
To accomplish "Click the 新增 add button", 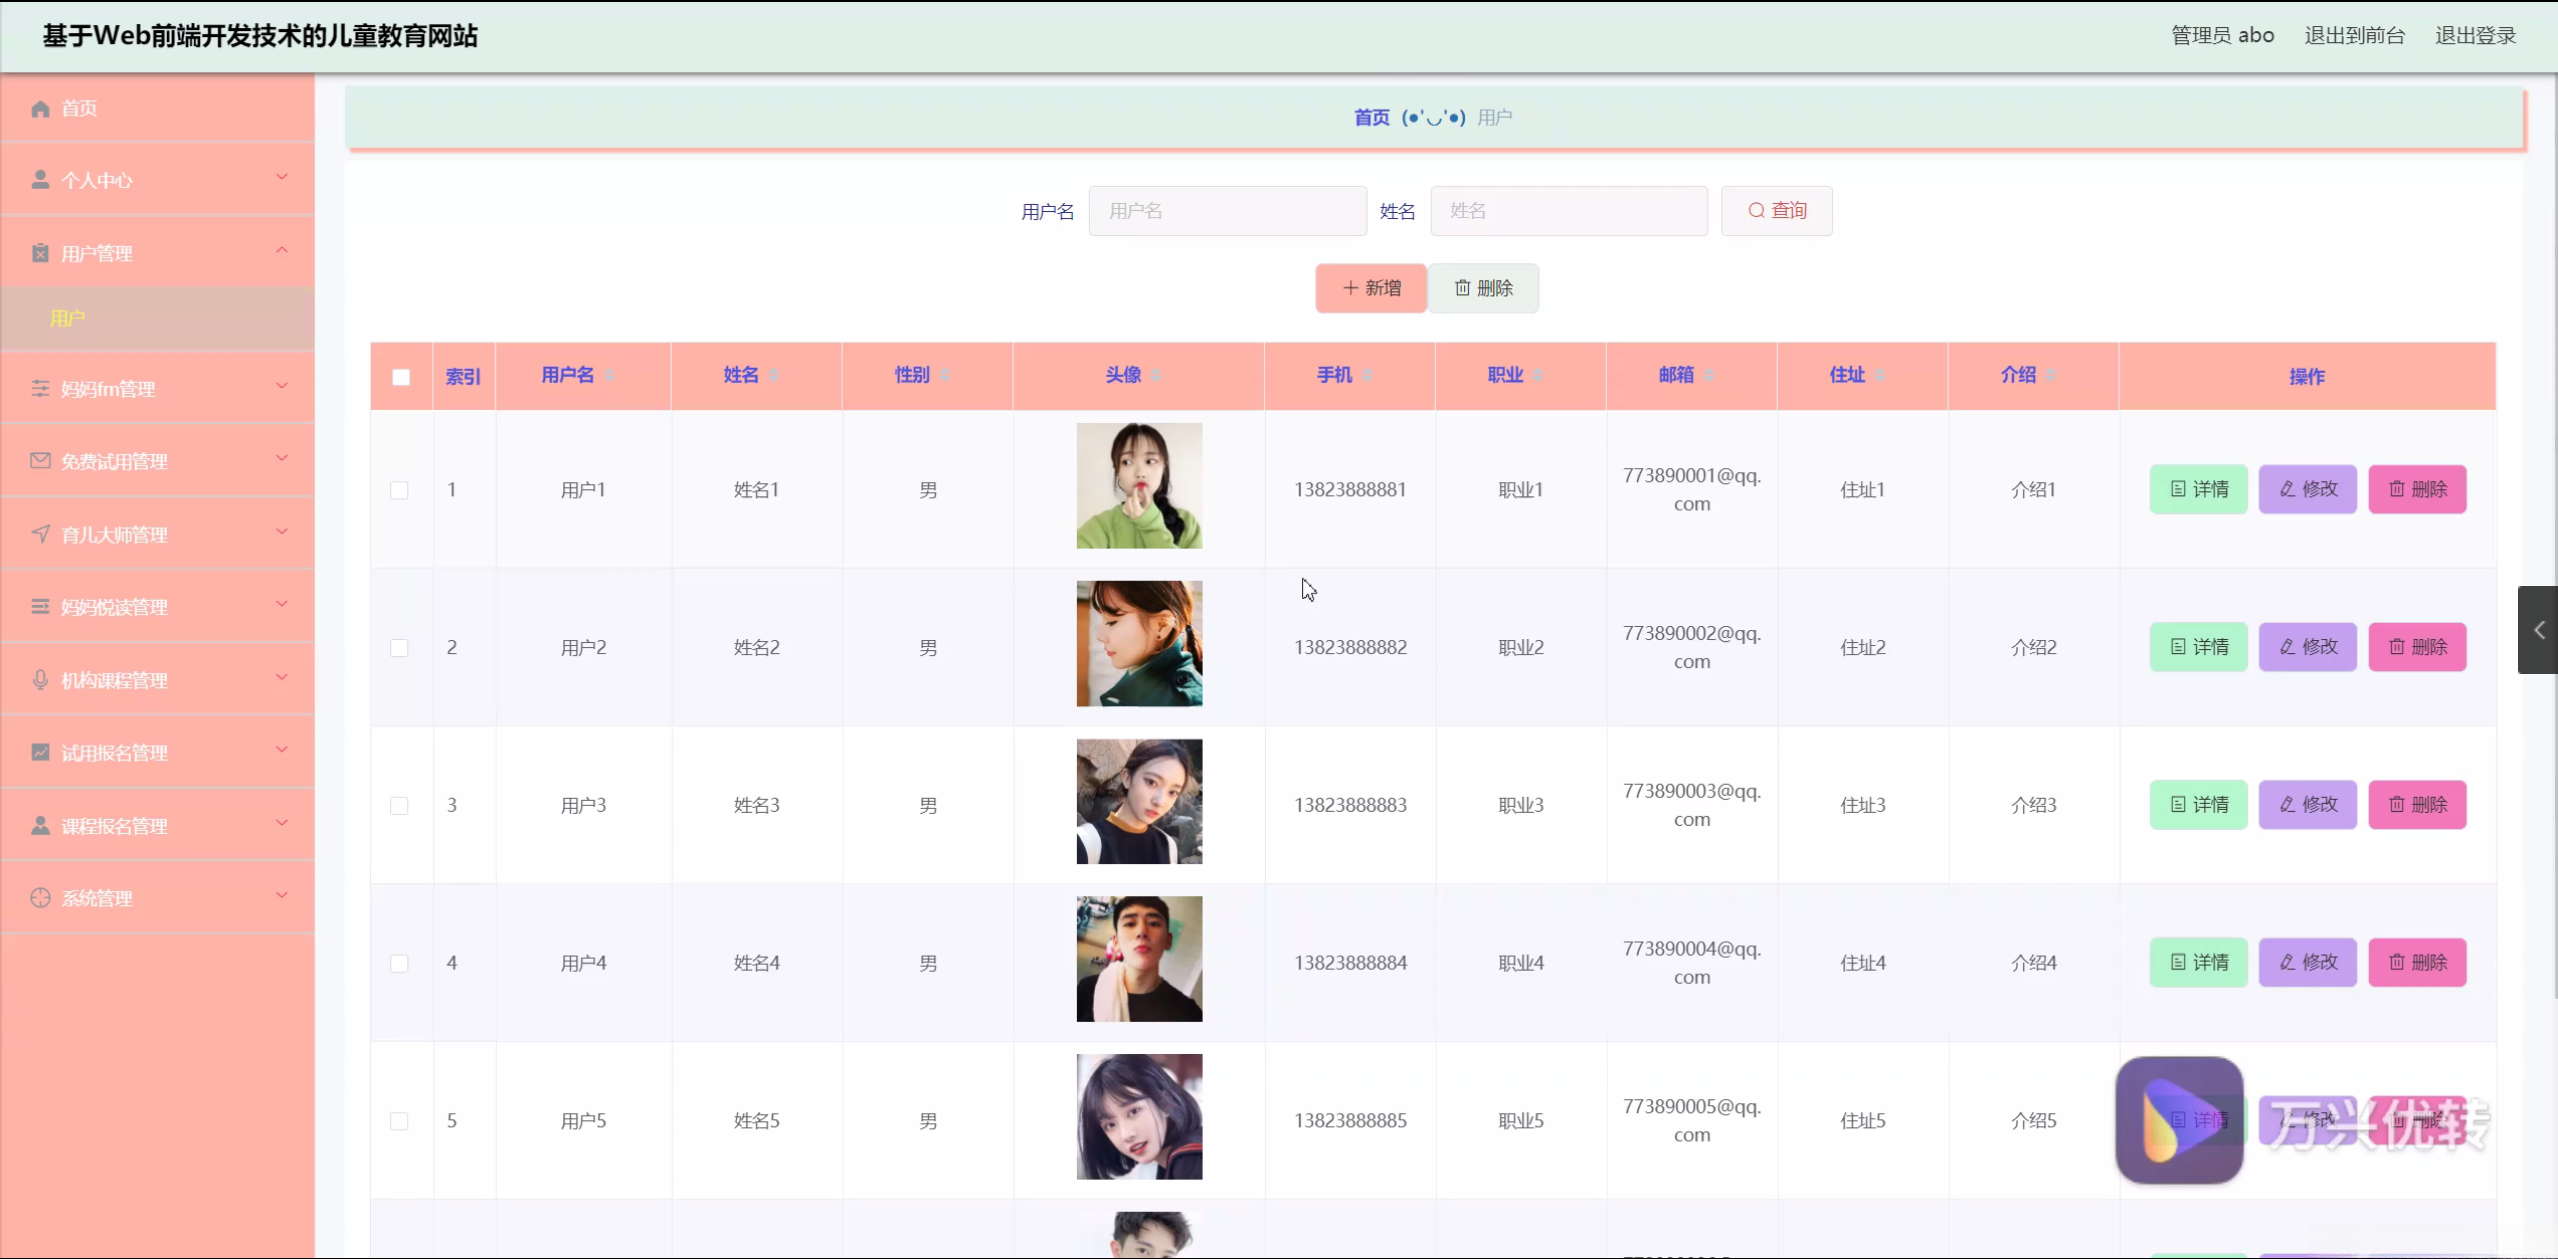I will [x=1370, y=288].
